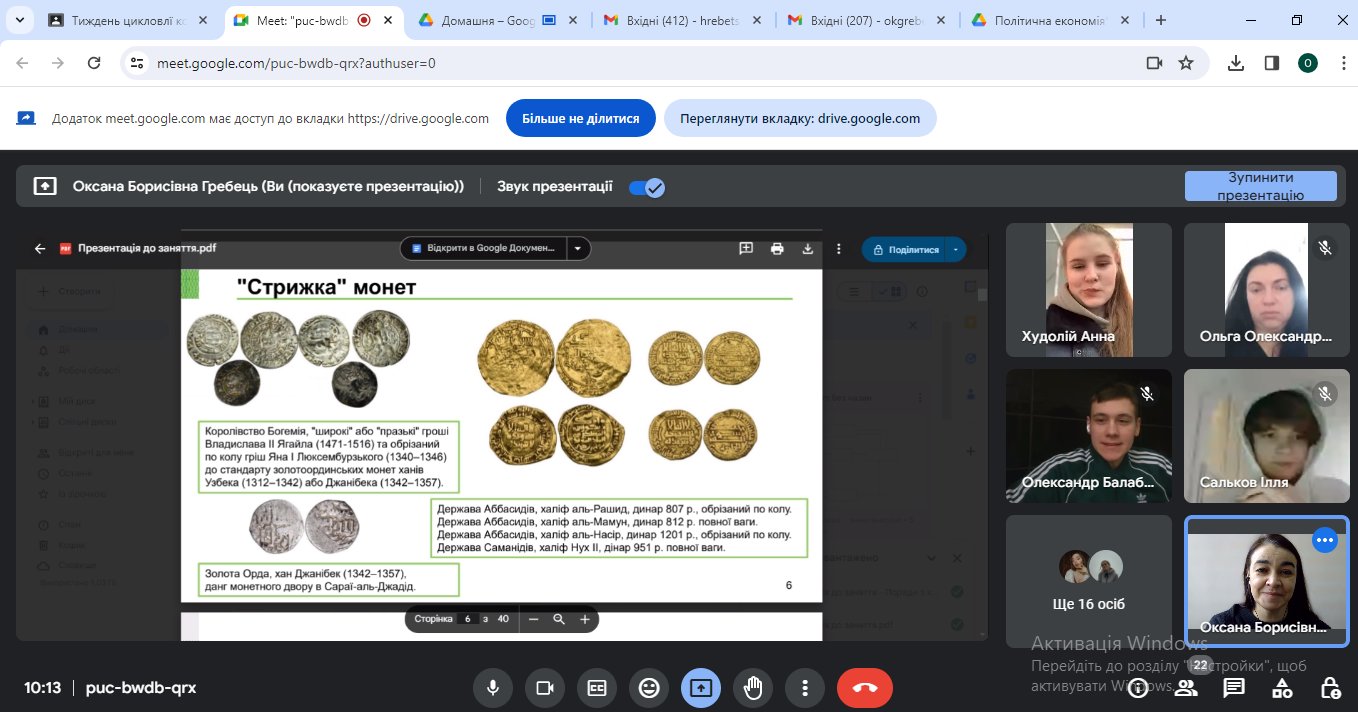Open PDF viewer's three-dot more actions
The image size is (1358, 712).
839,249
